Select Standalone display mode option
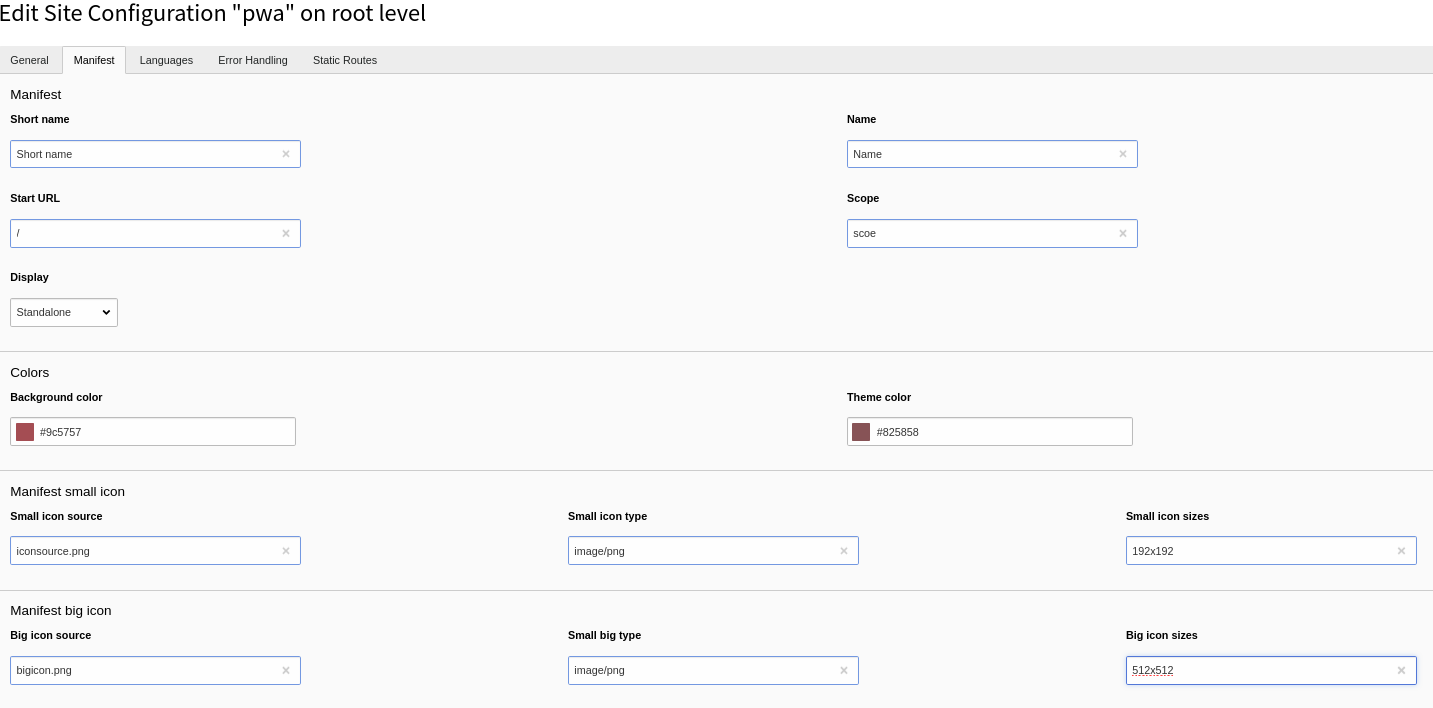 pos(64,312)
